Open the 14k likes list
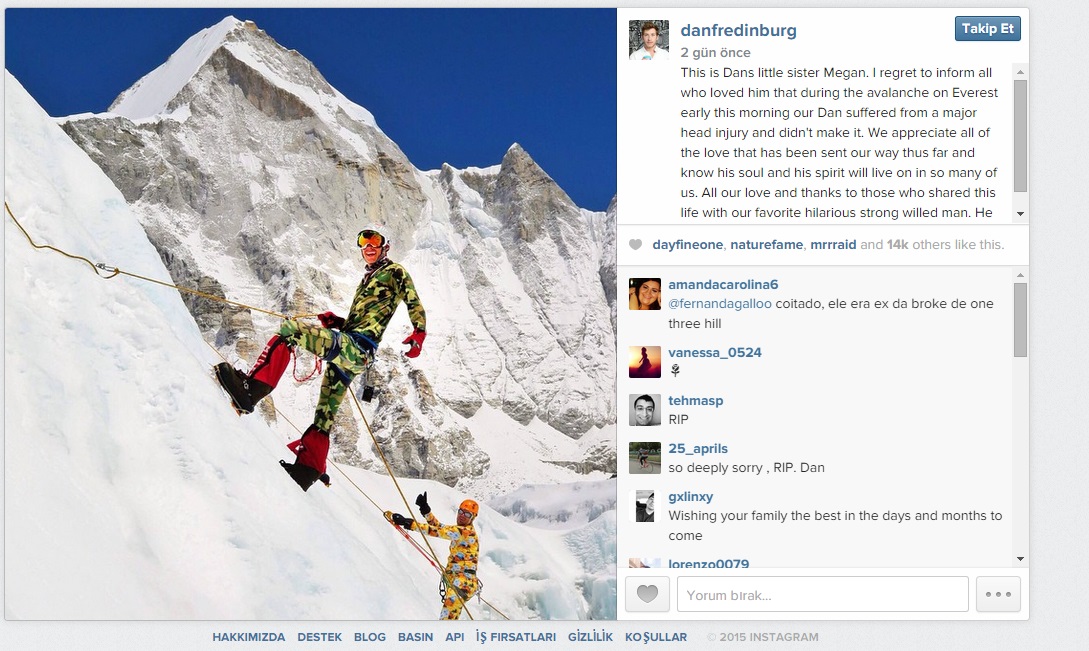 [897, 245]
